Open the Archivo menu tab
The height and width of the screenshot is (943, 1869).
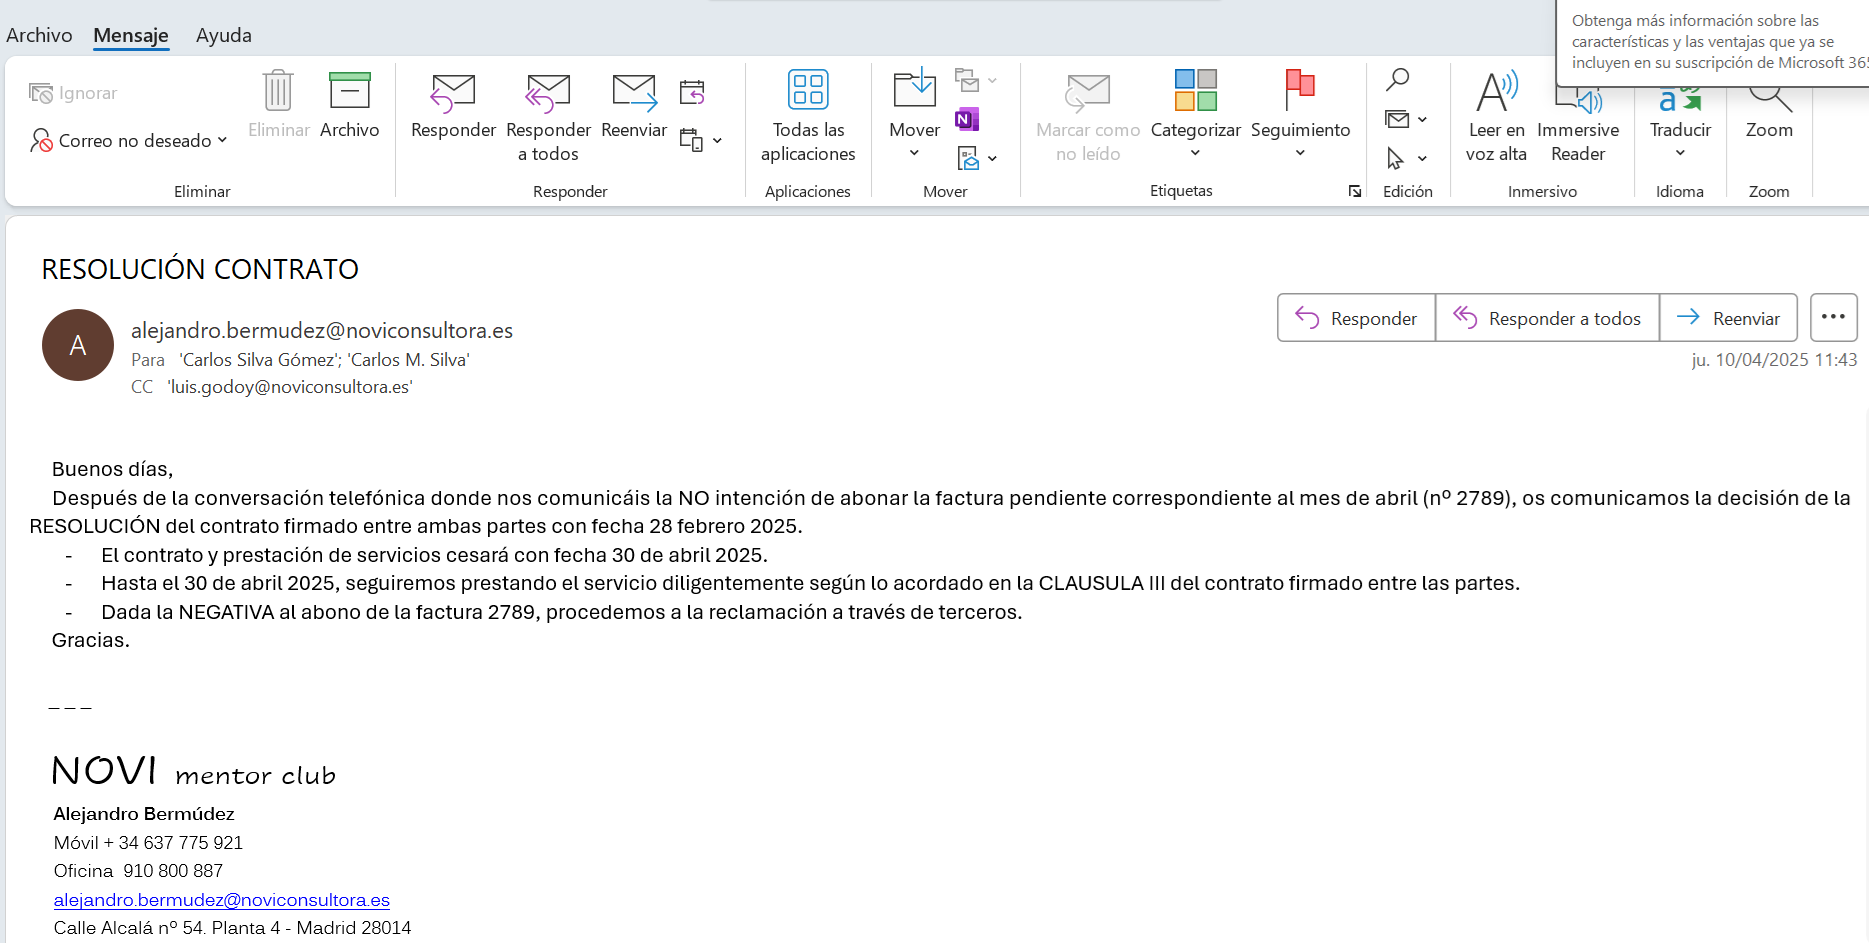(39, 35)
